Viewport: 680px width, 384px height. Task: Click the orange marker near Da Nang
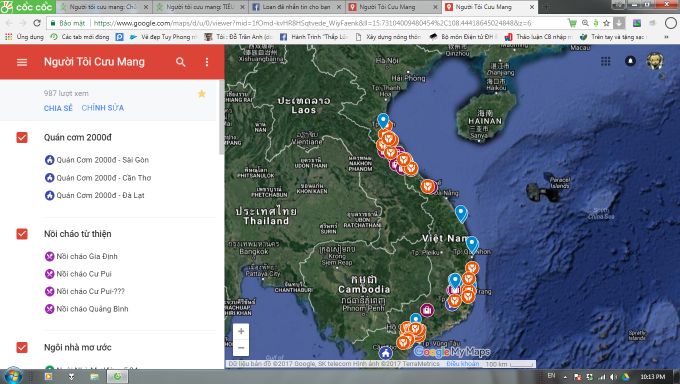click(x=428, y=187)
